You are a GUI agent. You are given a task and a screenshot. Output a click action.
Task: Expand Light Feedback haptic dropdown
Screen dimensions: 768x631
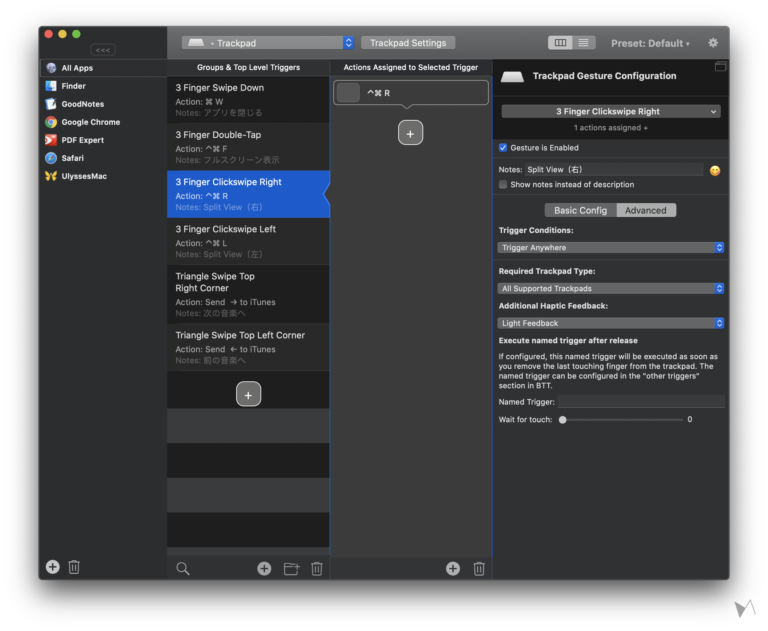tap(611, 323)
